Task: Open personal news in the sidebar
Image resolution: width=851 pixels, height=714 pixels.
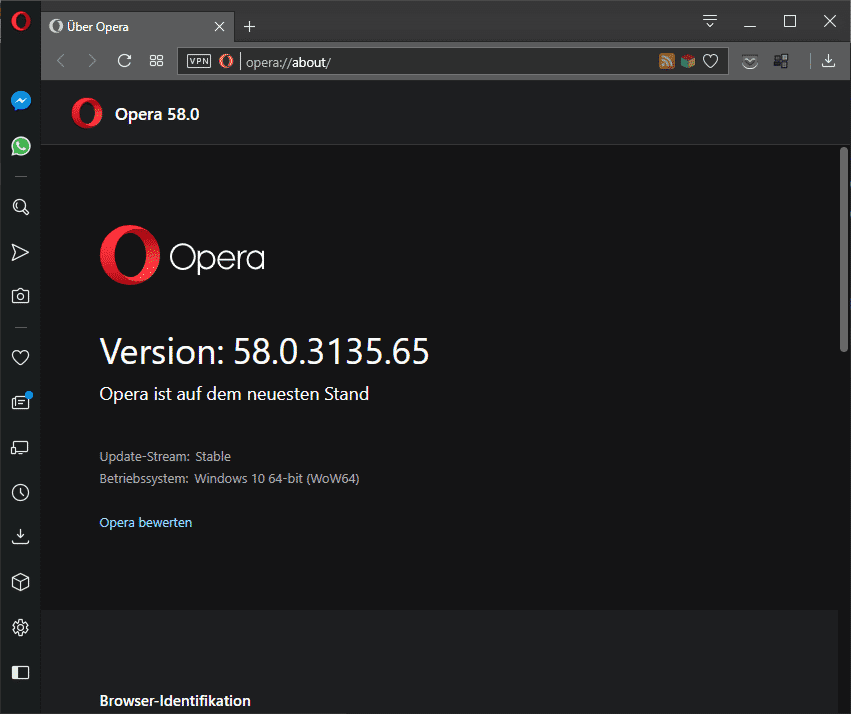Action: 21,402
